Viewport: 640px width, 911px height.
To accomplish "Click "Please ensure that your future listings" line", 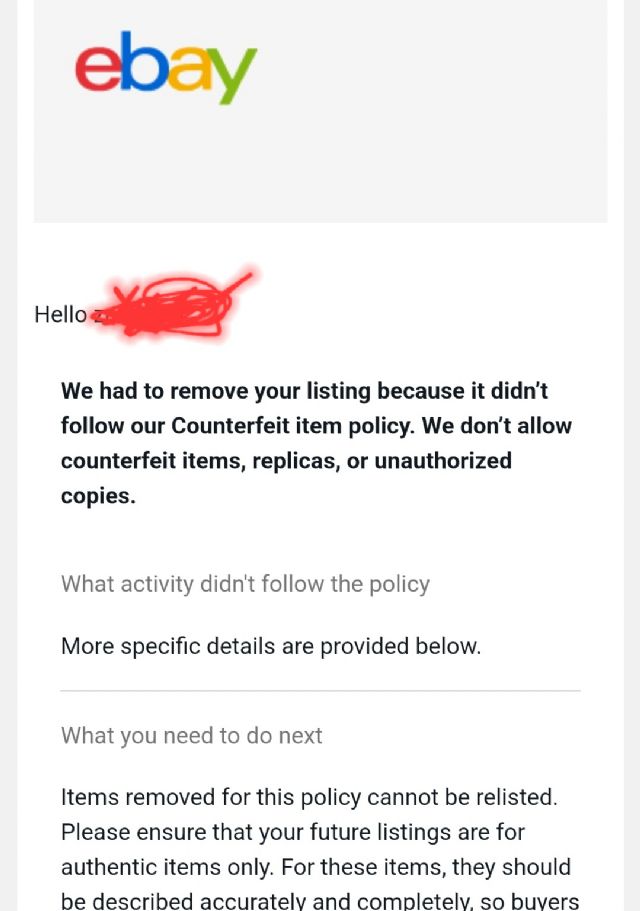I will pos(293,832).
